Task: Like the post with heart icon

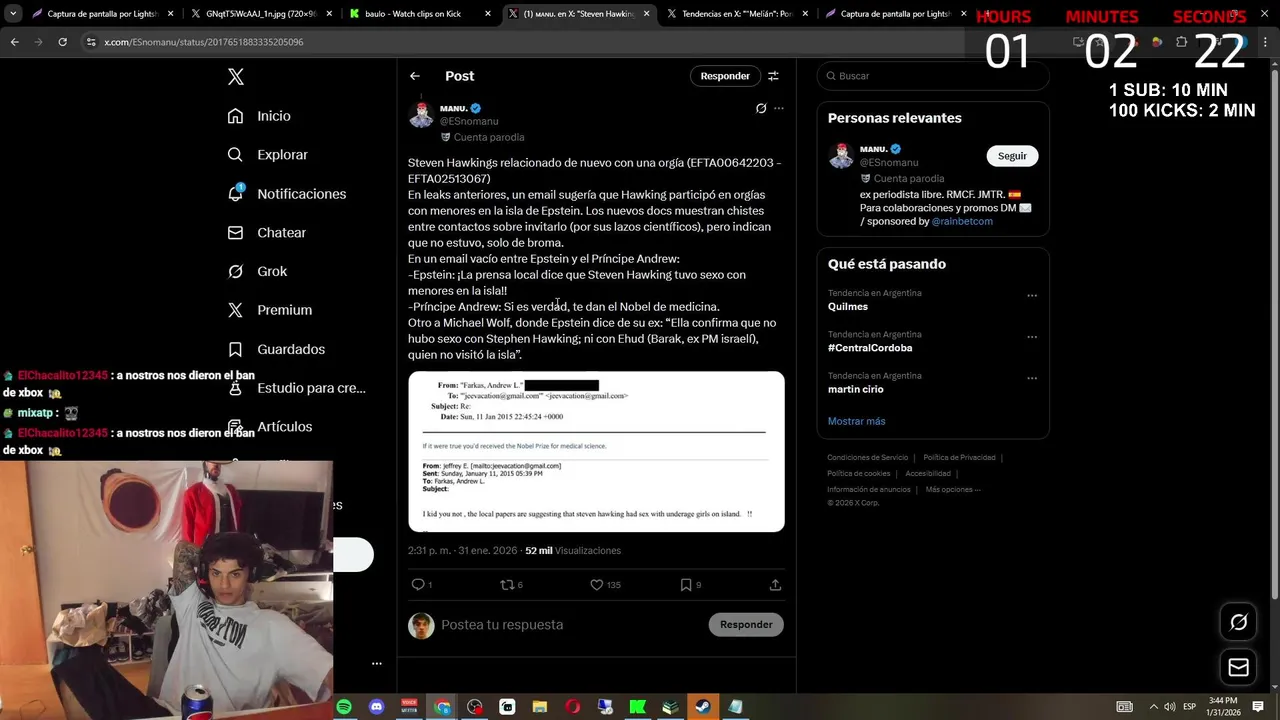Action: click(x=596, y=585)
